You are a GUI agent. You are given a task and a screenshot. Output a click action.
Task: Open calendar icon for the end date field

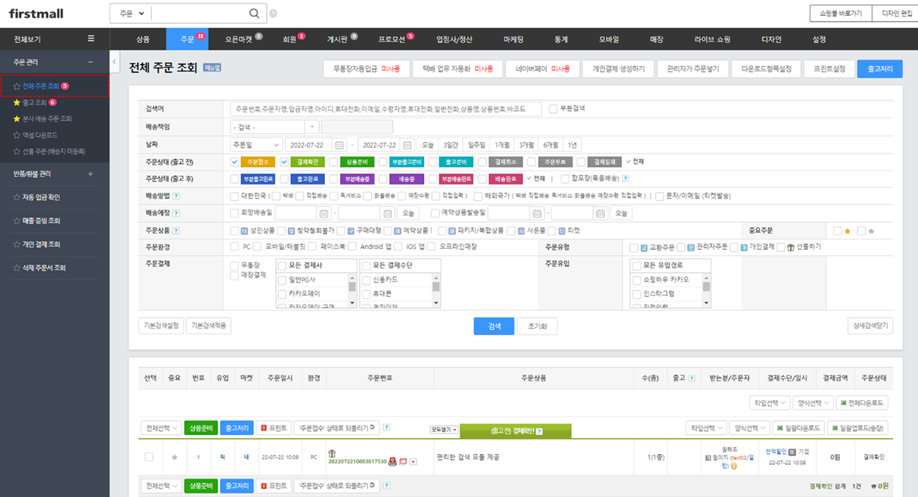click(x=407, y=145)
